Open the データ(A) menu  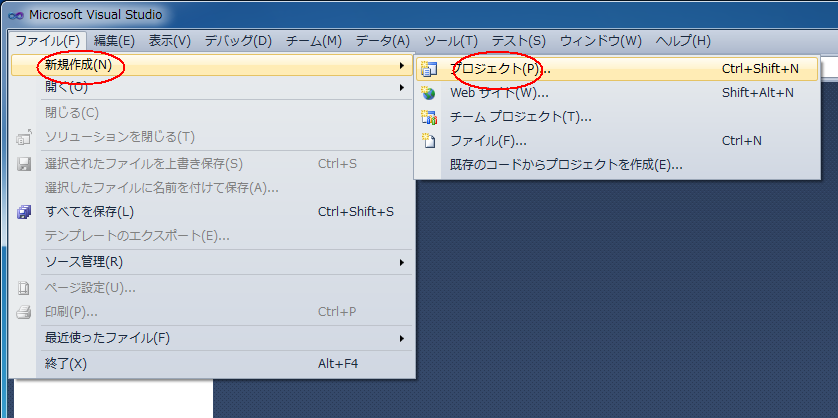383,41
